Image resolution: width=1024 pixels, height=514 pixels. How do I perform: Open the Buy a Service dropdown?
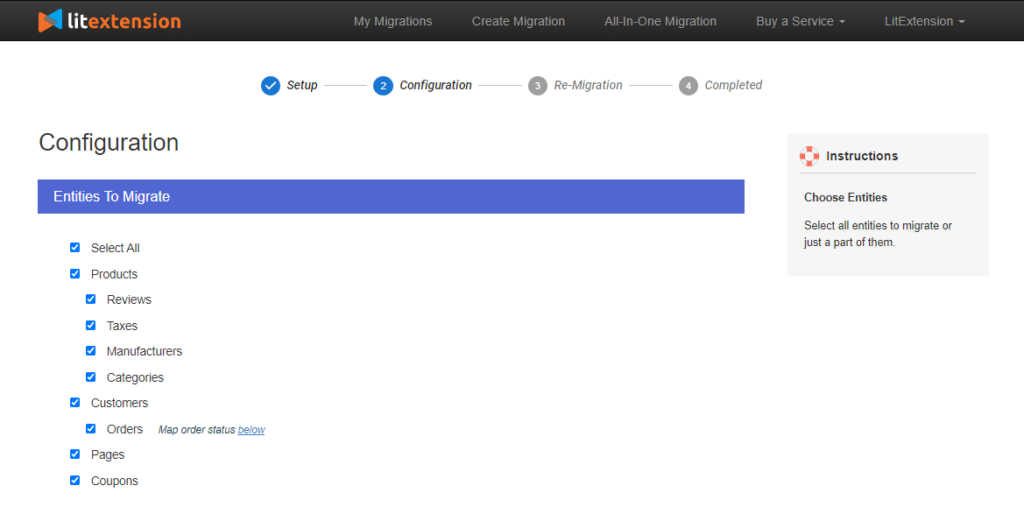click(x=800, y=21)
